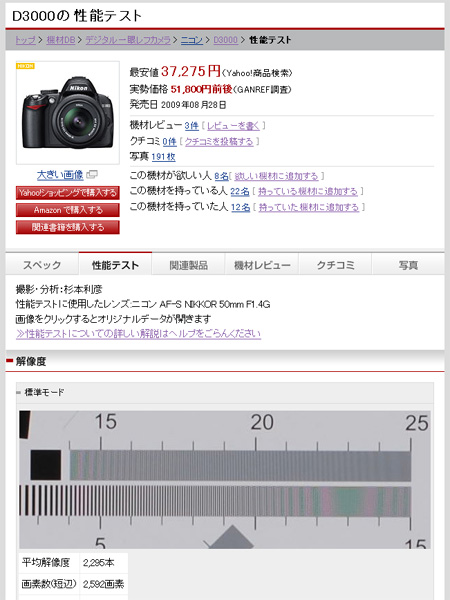Click Yahoo!ショッピングで購入する button
This screenshot has height=600, width=450.
[68, 192]
